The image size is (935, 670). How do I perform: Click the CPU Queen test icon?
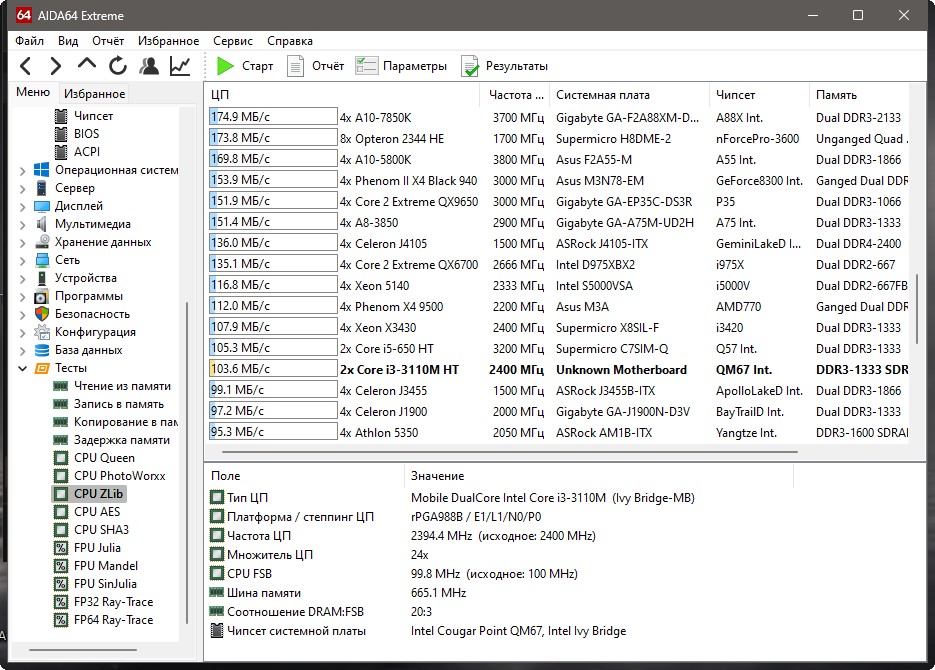click(x=61, y=458)
